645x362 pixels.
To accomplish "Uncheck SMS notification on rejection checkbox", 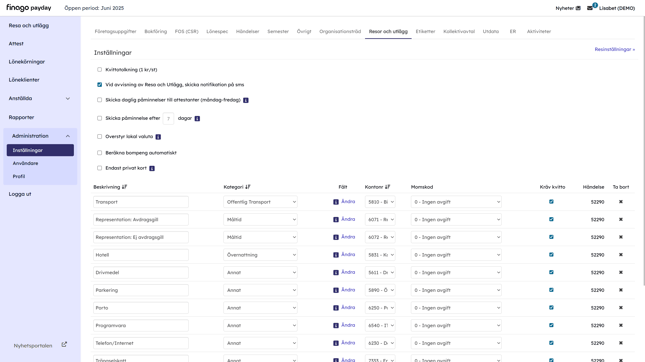I will pyautogui.click(x=99, y=84).
